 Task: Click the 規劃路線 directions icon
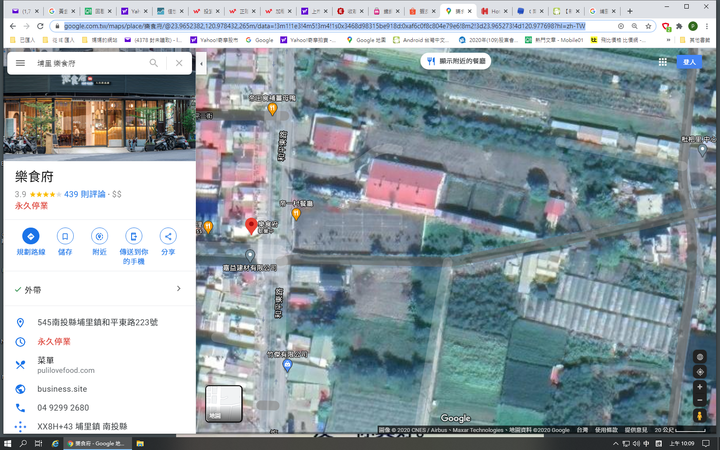pyautogui.click(x=31, y=236)
